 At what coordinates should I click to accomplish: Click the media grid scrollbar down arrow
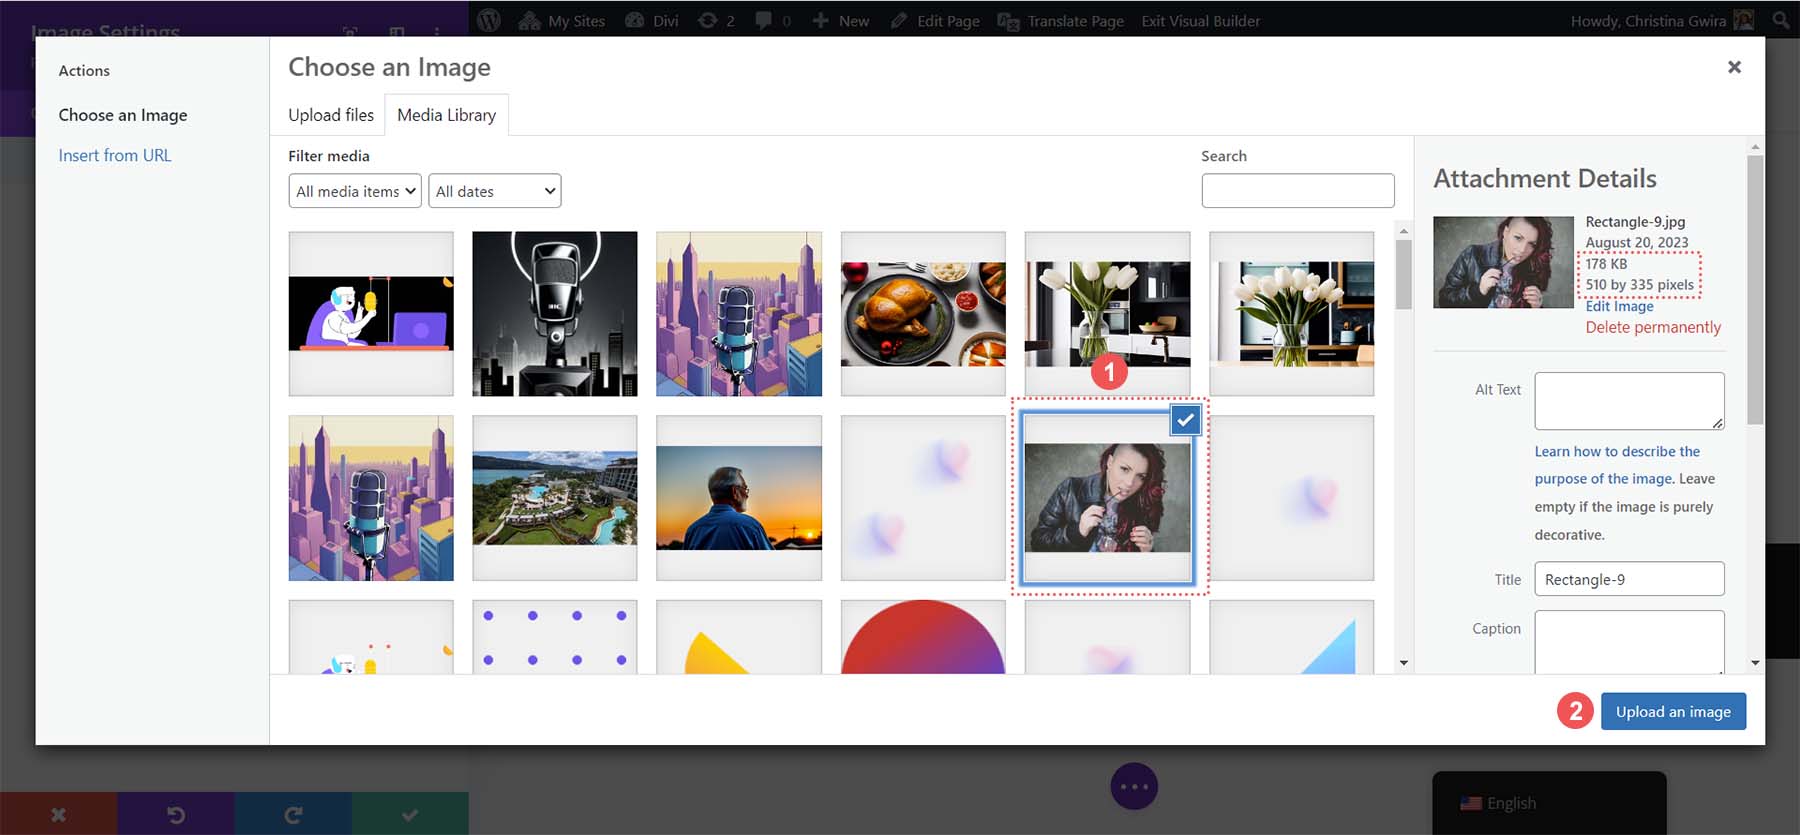(x=1404, y=663)
